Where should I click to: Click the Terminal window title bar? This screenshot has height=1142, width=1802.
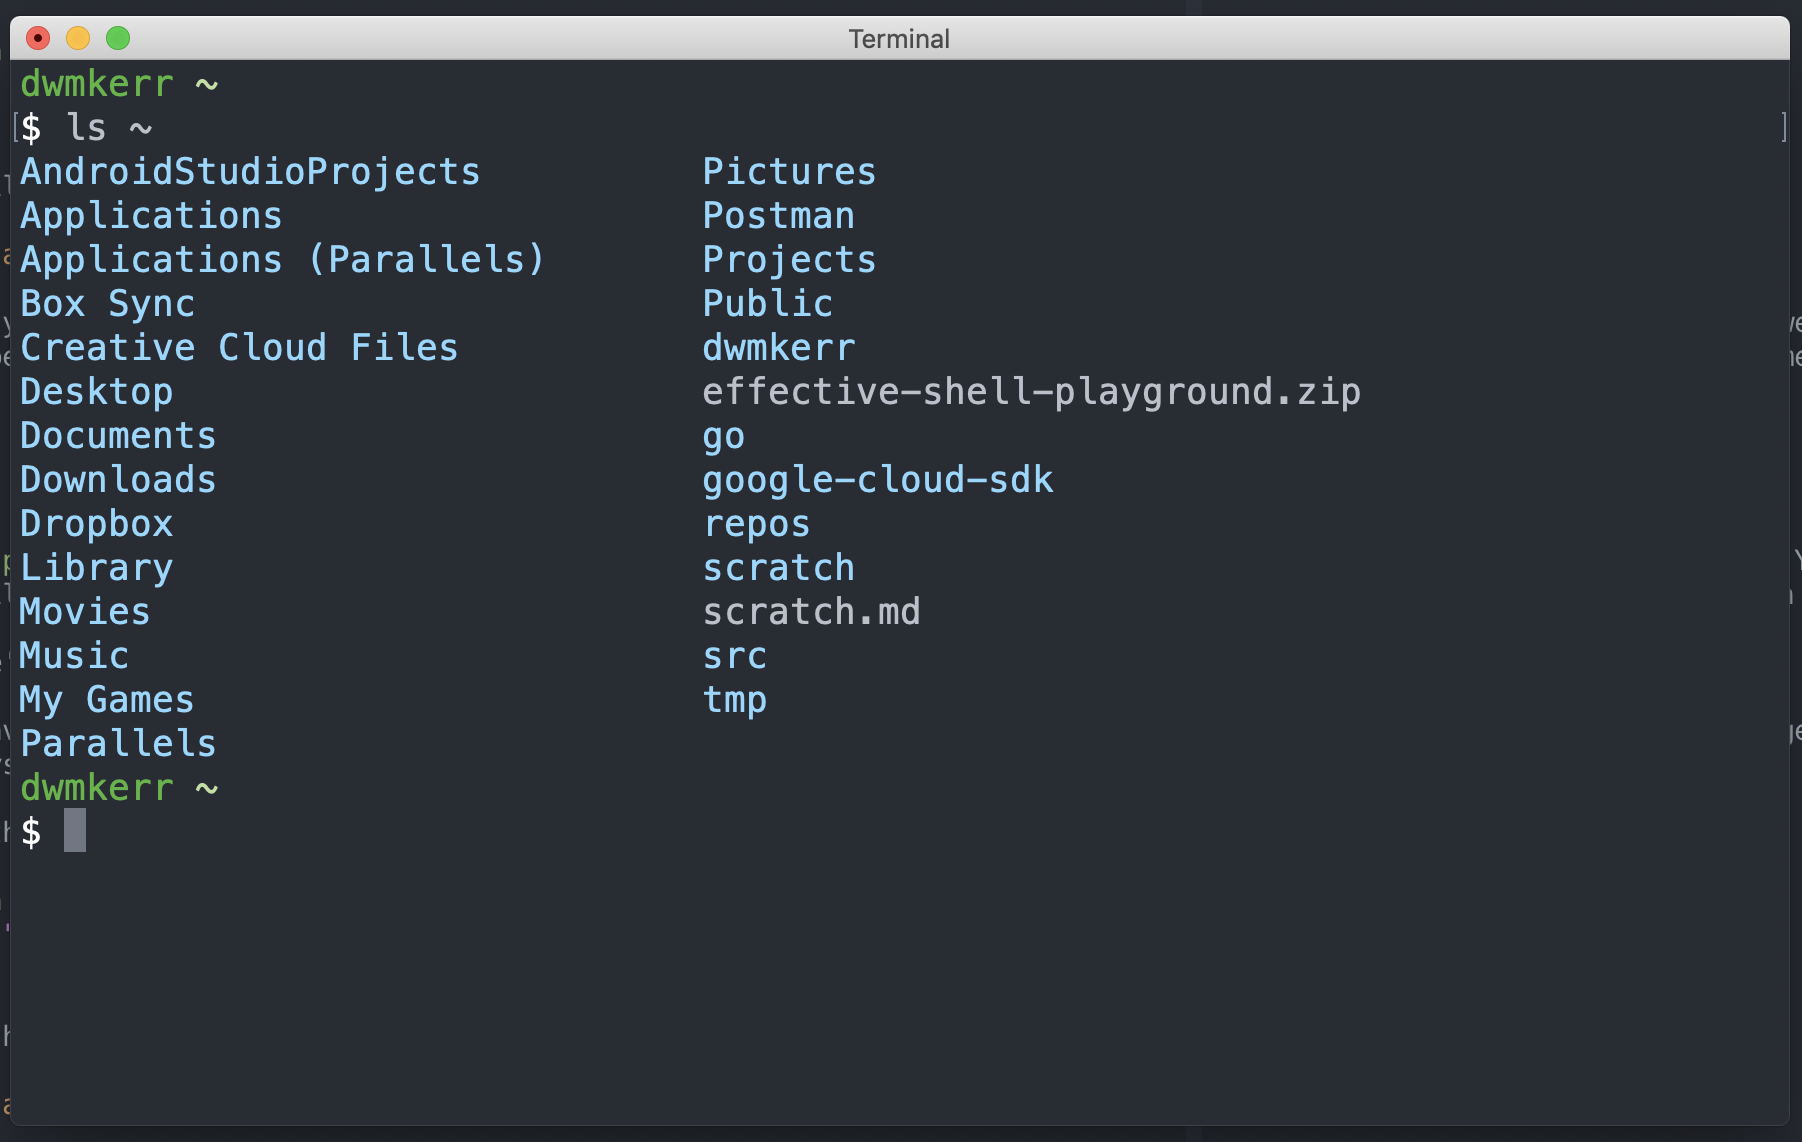900,38
